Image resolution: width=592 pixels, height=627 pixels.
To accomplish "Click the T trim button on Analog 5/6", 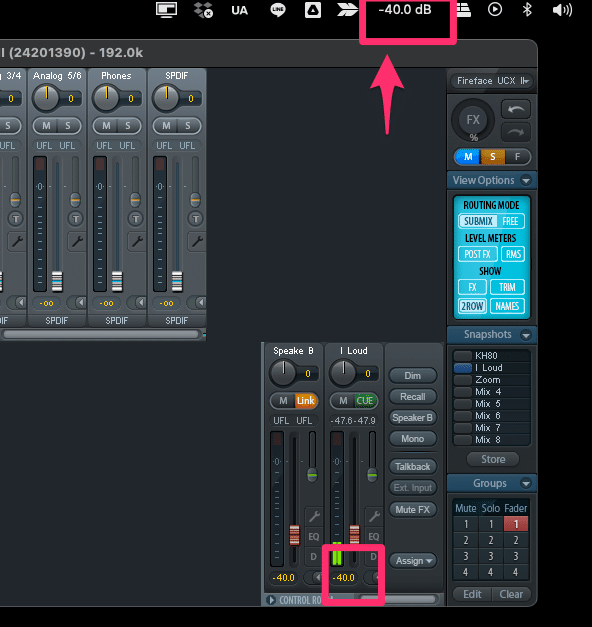I will click(x=76, y=219).
